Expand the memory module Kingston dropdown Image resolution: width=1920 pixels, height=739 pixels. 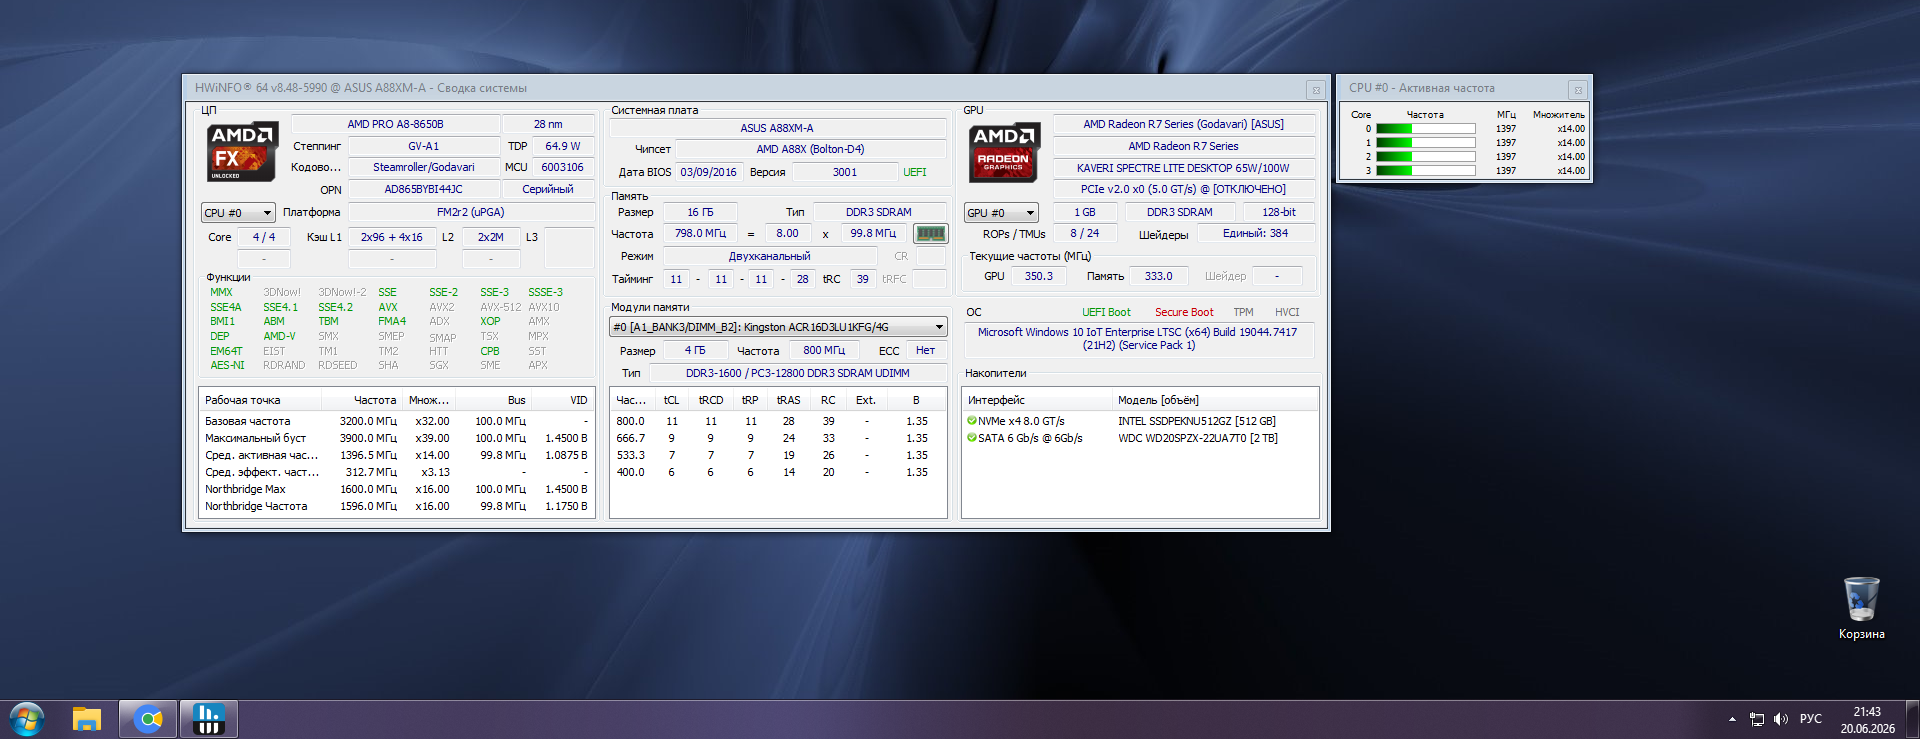778,327
